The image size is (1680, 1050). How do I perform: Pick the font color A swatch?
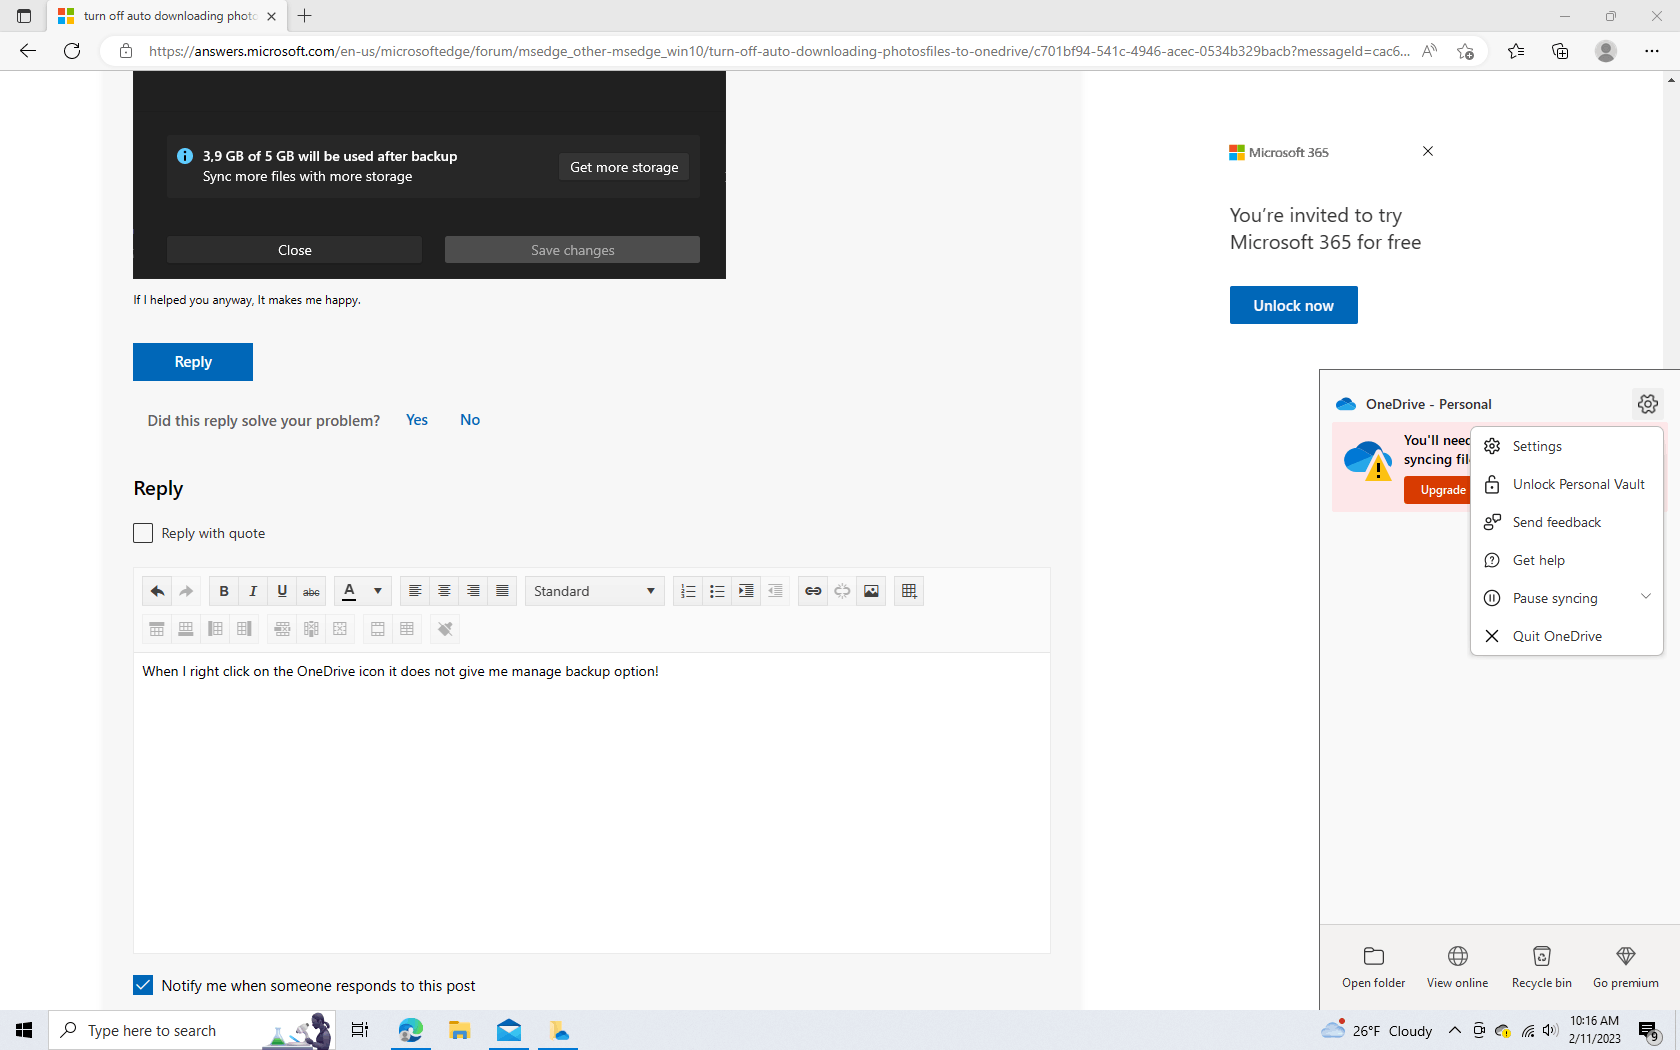[349, 591]
